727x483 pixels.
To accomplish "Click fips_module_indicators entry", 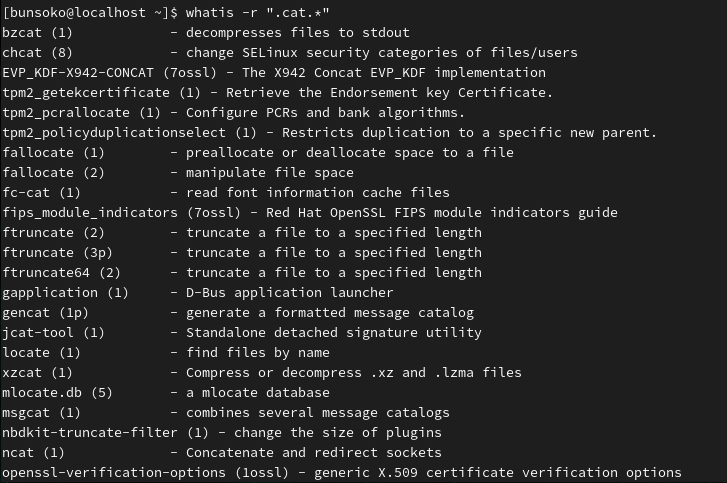I will (x=90, y=213).
